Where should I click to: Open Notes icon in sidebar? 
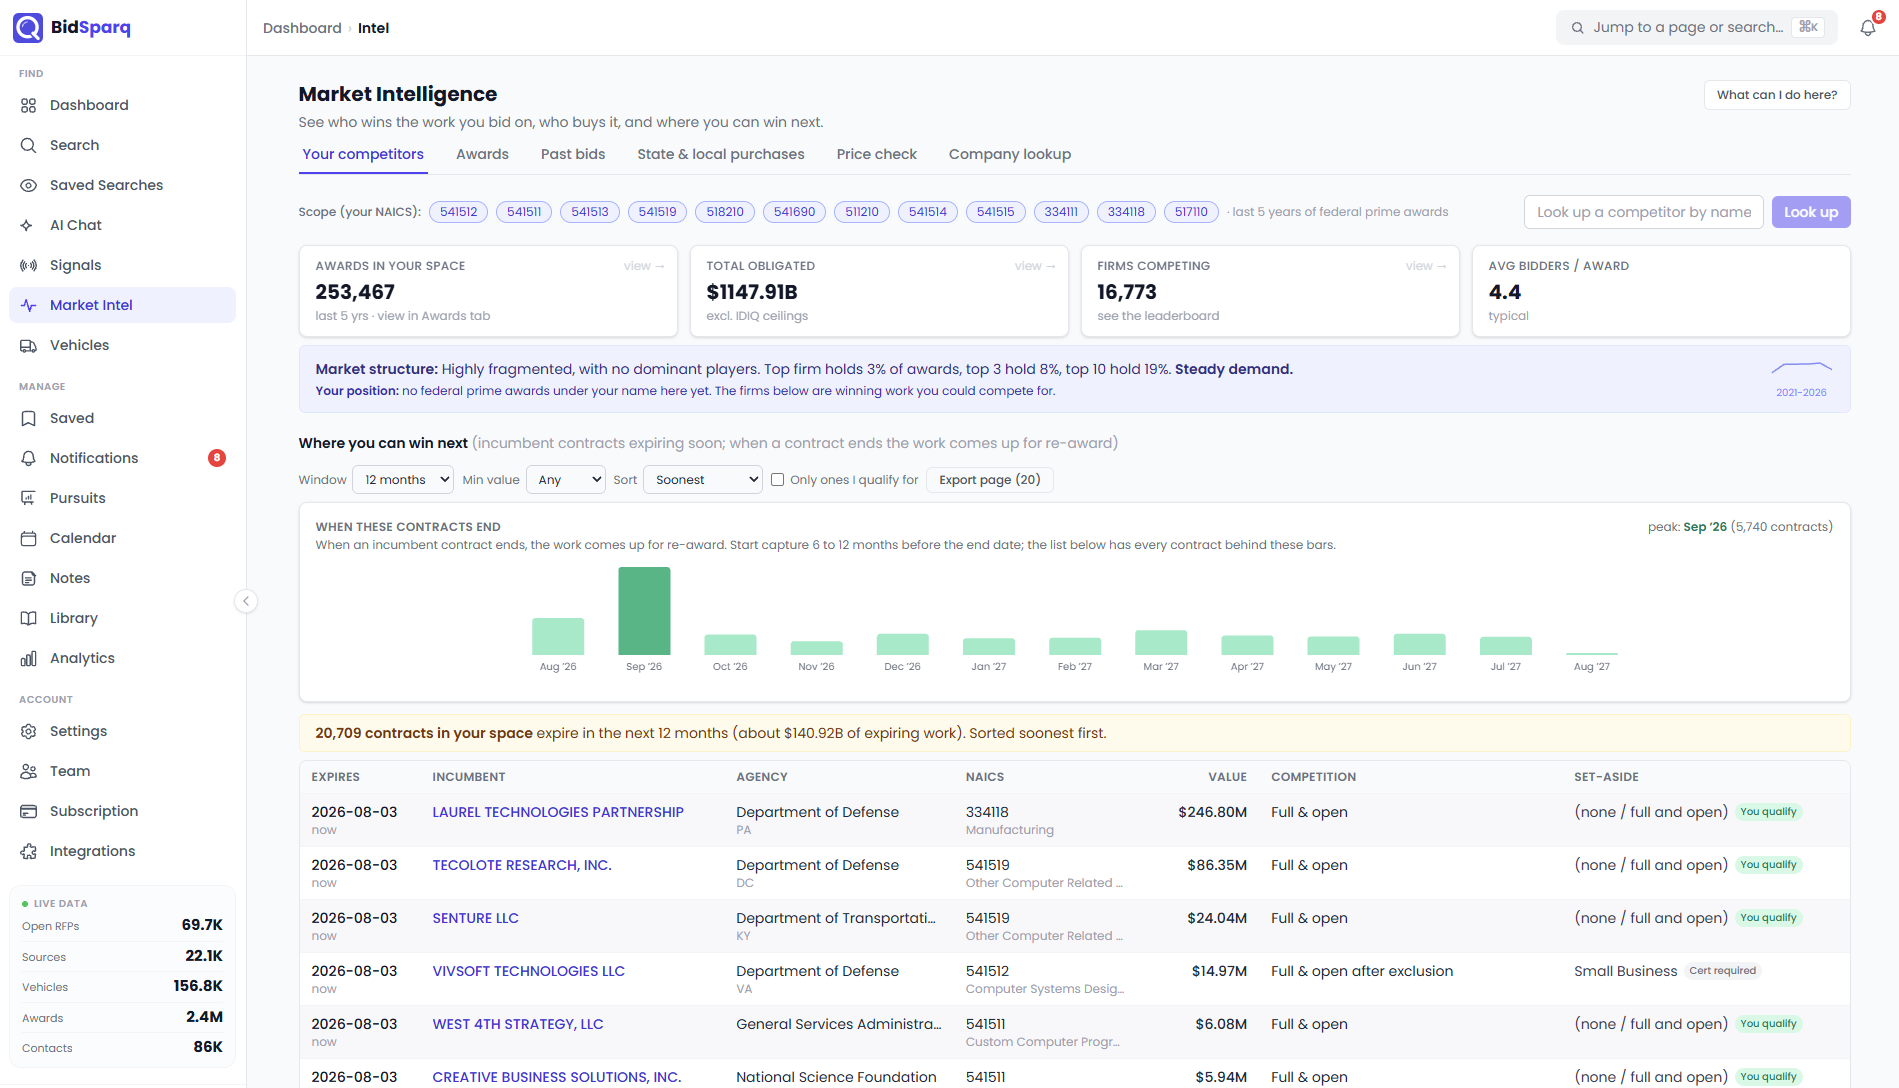(28, 578)
